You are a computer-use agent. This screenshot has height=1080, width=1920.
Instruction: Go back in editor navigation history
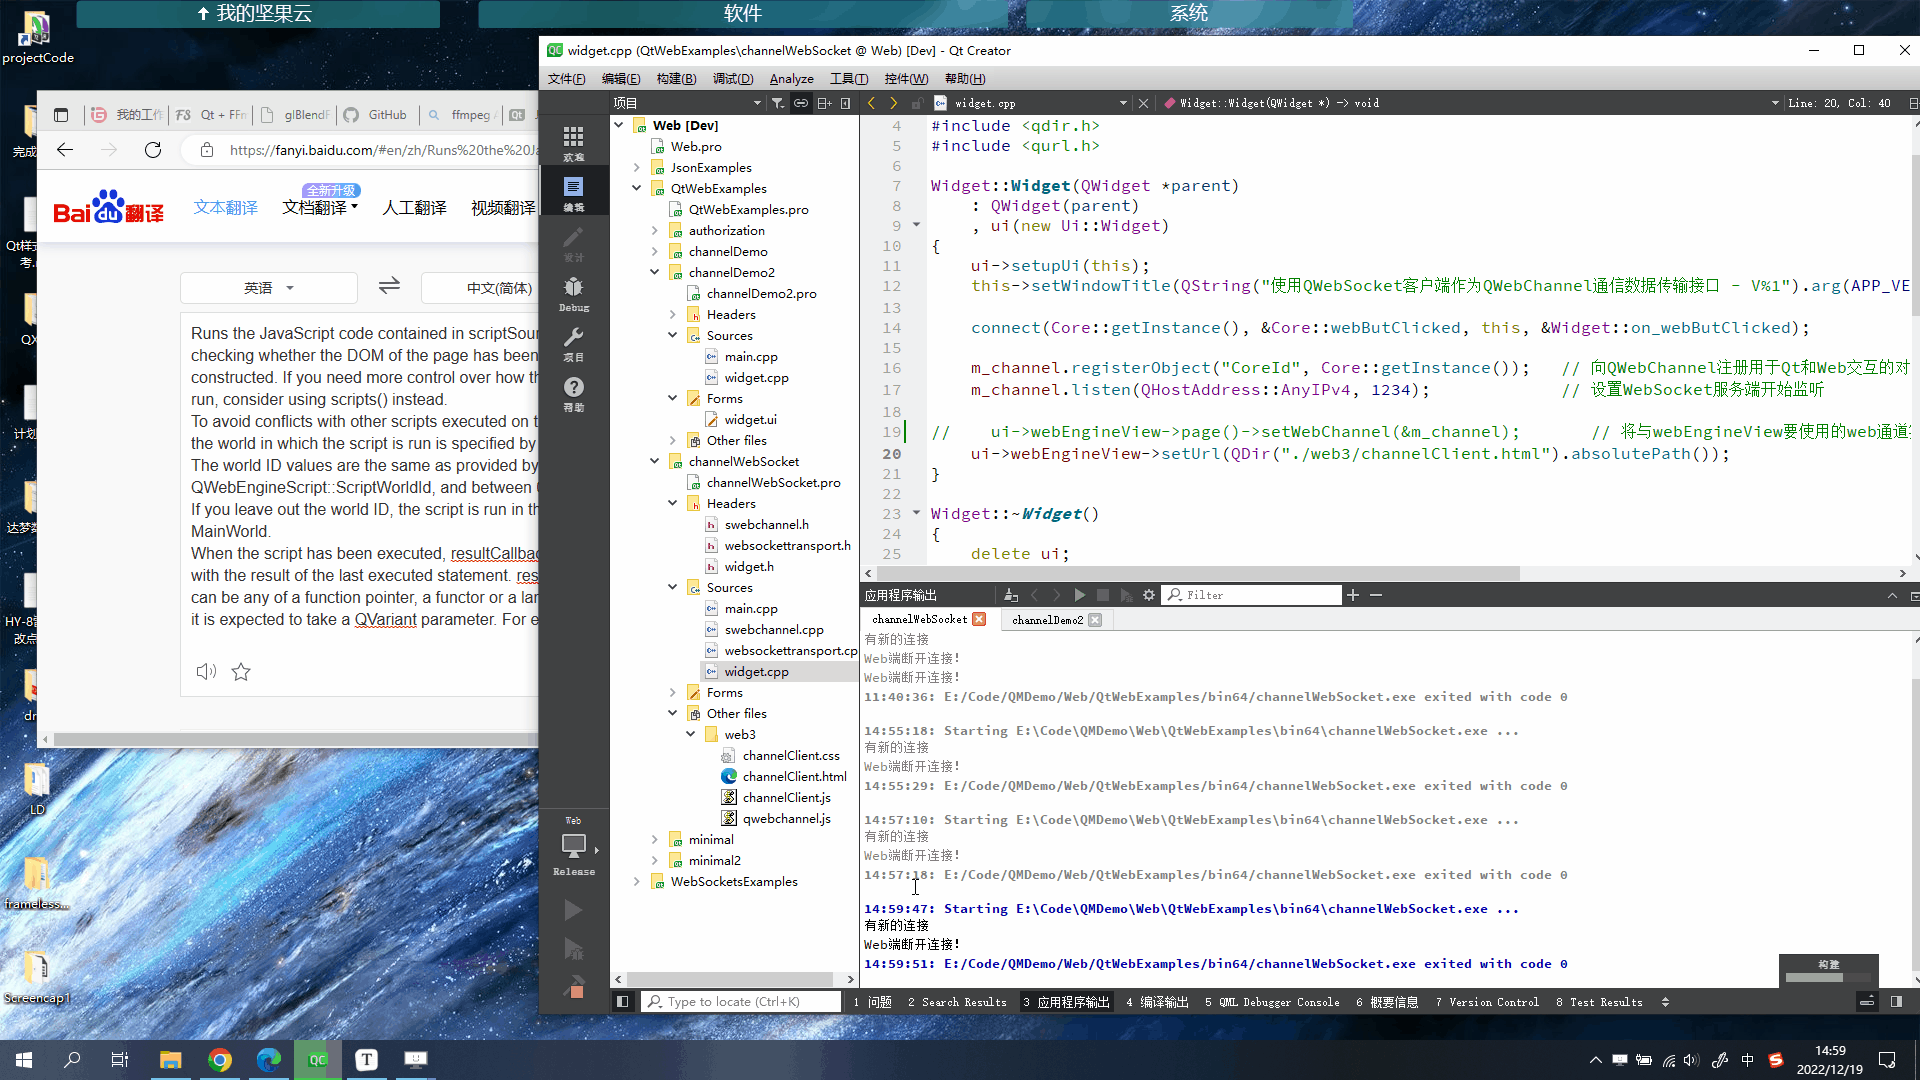[871, 103]
